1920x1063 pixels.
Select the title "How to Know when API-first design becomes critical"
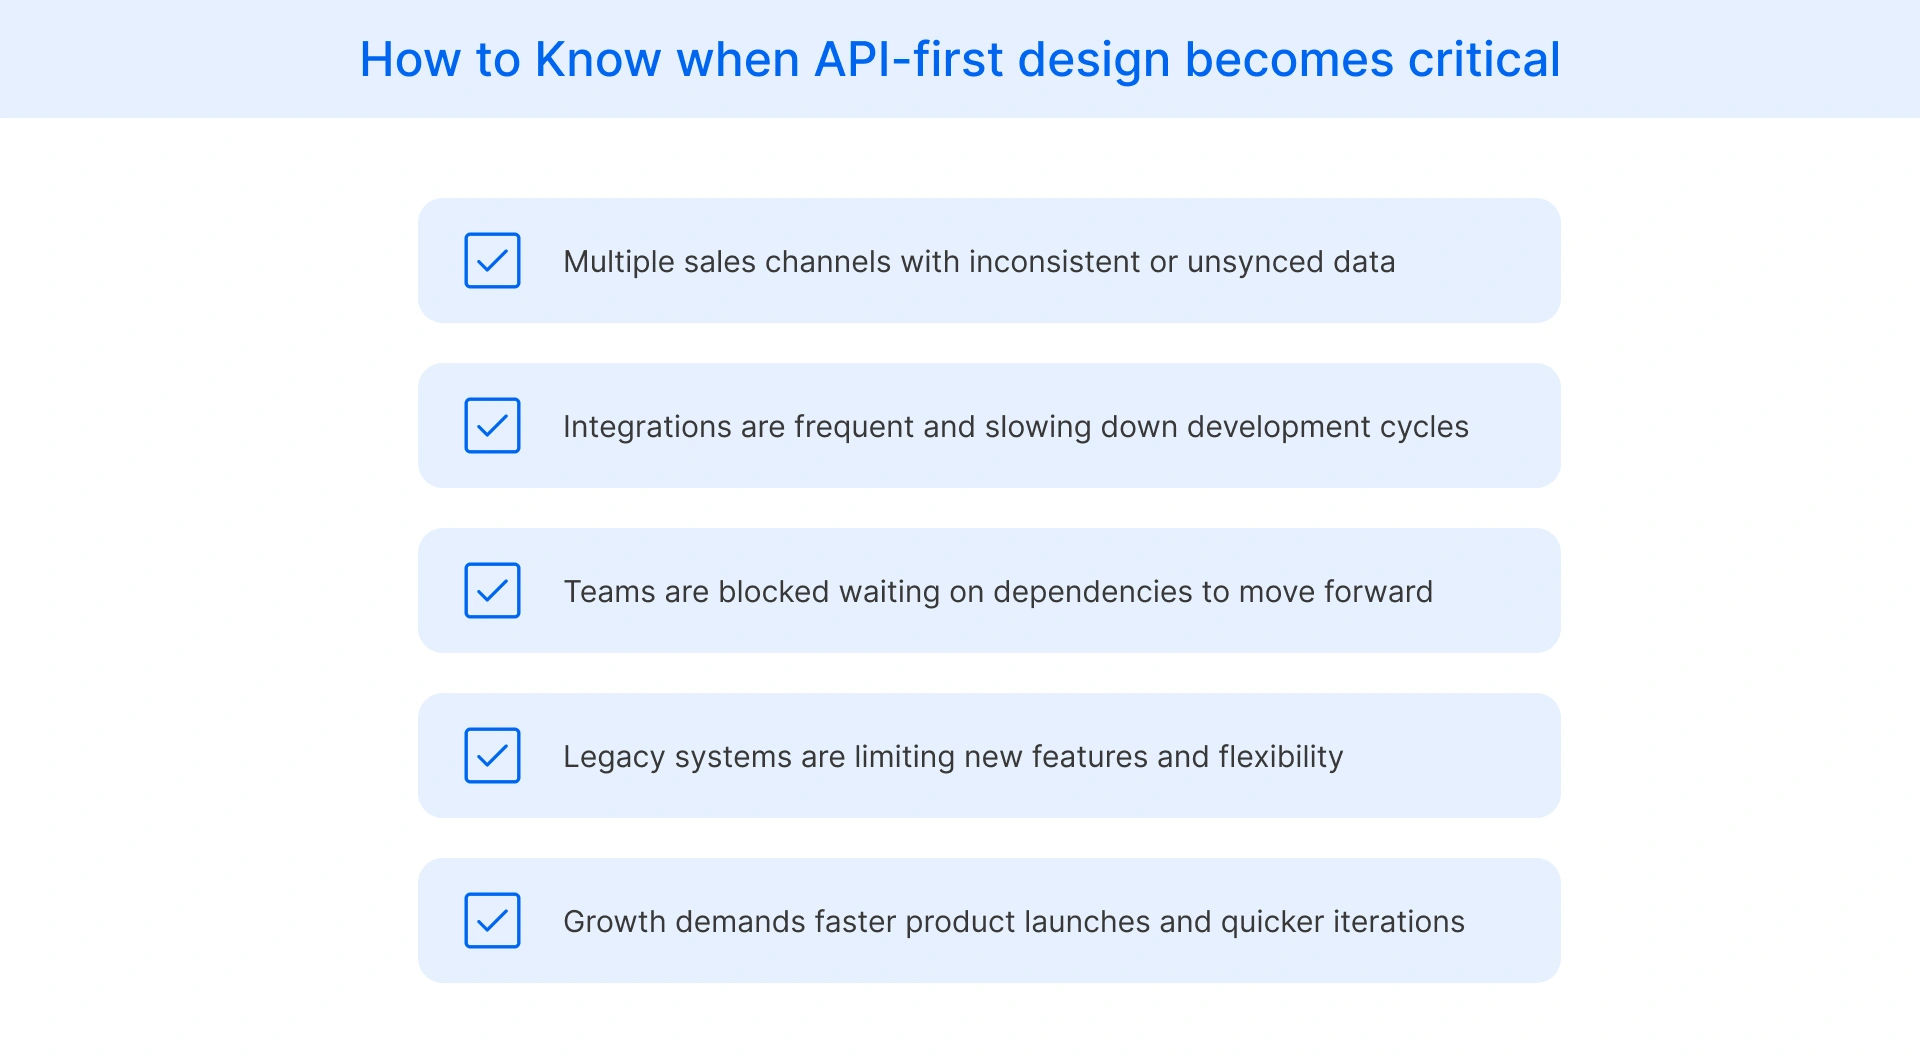pos(959,60)
